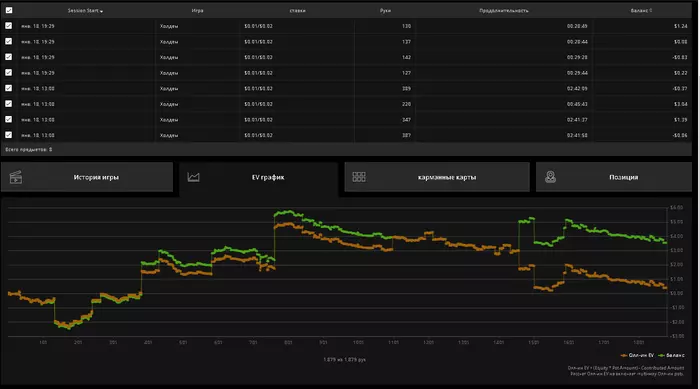Click the EV chart plot area
The width and height of the screenshot is (700, 389).
pyautogui.click(x=338, y=272)
